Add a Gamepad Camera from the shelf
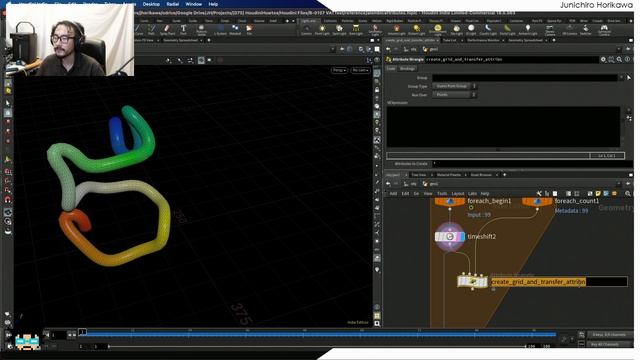The height and width of the screenshot is (360, 640). (604, 30)
